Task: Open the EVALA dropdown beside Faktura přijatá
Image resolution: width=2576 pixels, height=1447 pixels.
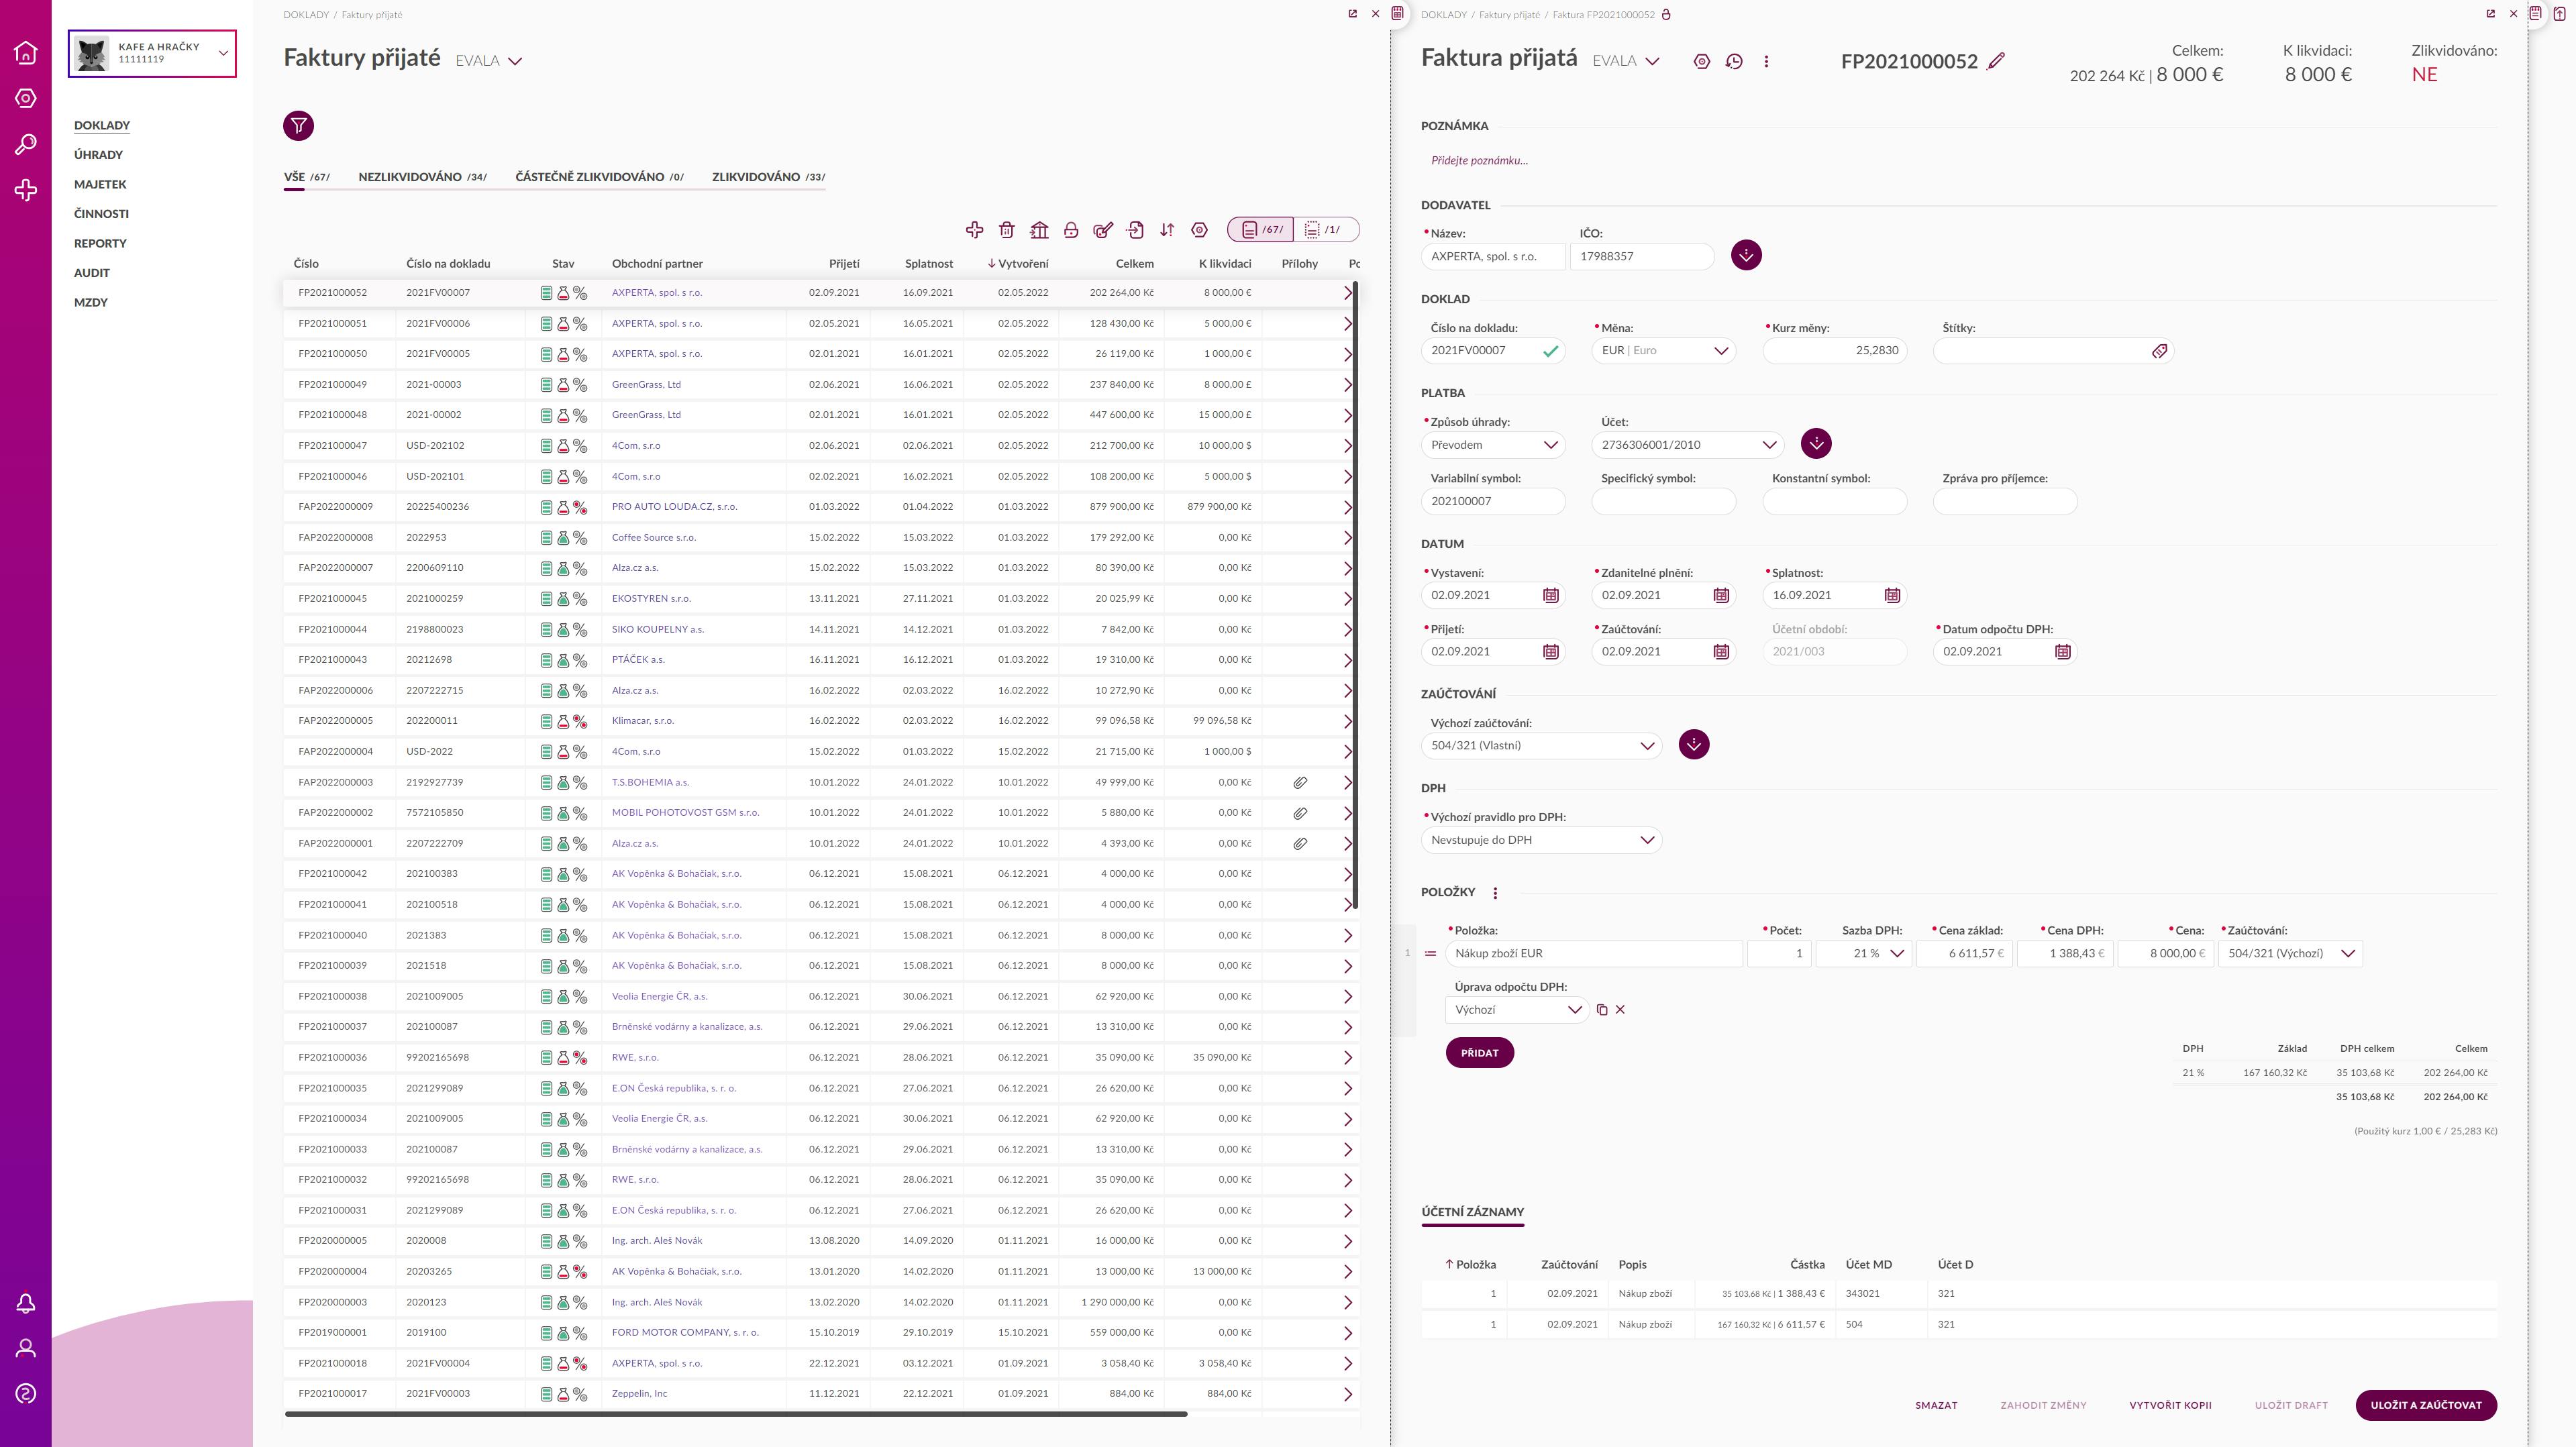Action: click(1626, 61)
